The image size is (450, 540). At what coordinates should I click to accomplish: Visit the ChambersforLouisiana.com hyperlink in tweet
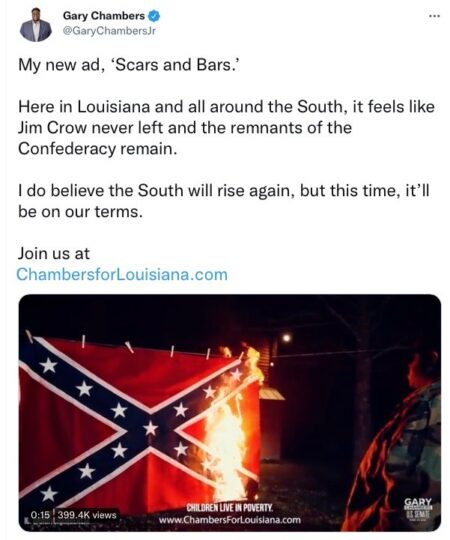(x=122, y=274)
